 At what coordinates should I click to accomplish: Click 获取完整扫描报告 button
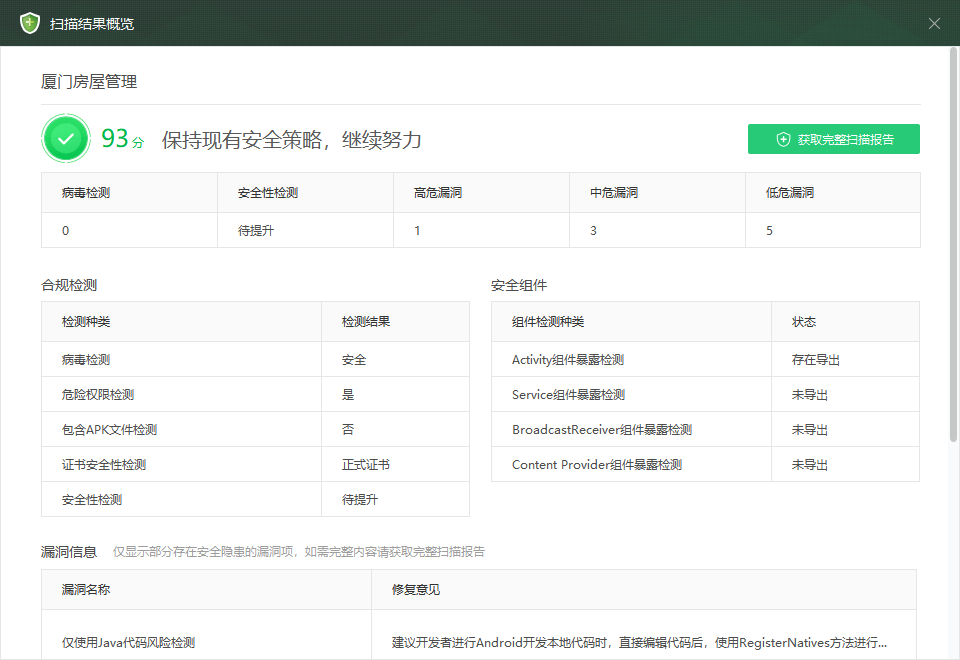(x=834, y=139)
